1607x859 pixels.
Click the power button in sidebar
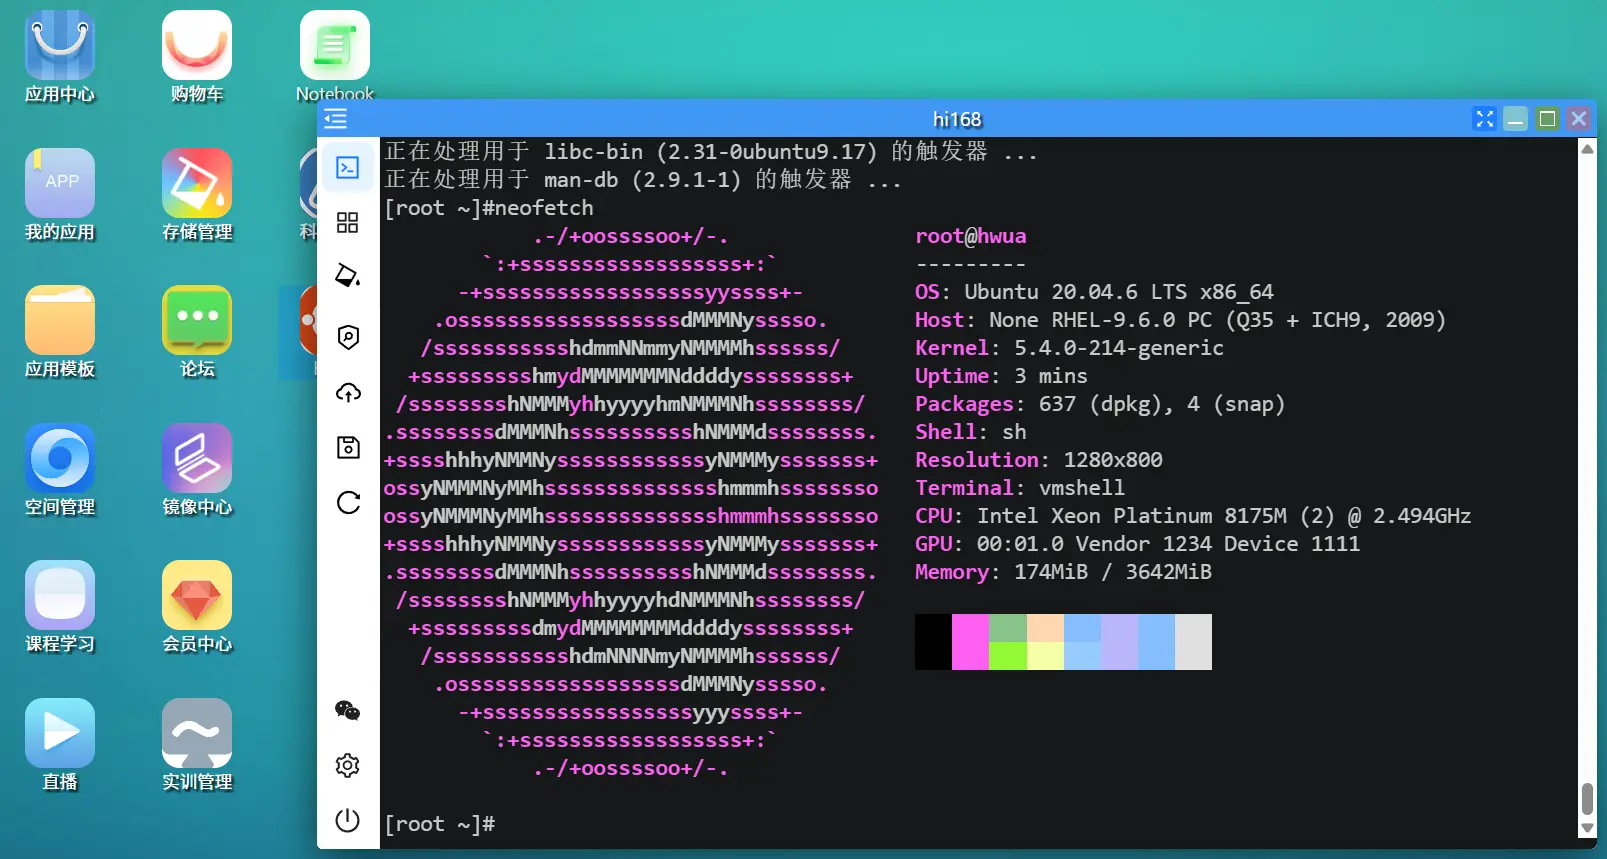348,820
